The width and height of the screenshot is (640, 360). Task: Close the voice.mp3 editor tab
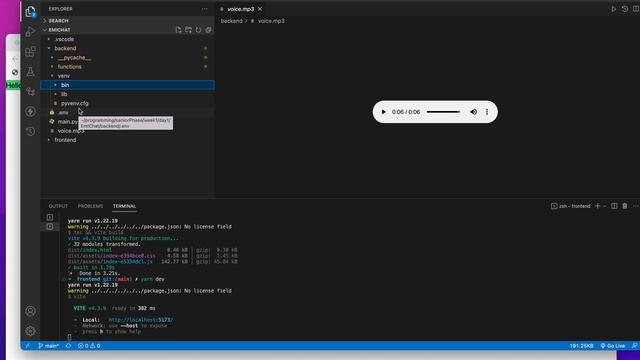click(x=260, y=9)
